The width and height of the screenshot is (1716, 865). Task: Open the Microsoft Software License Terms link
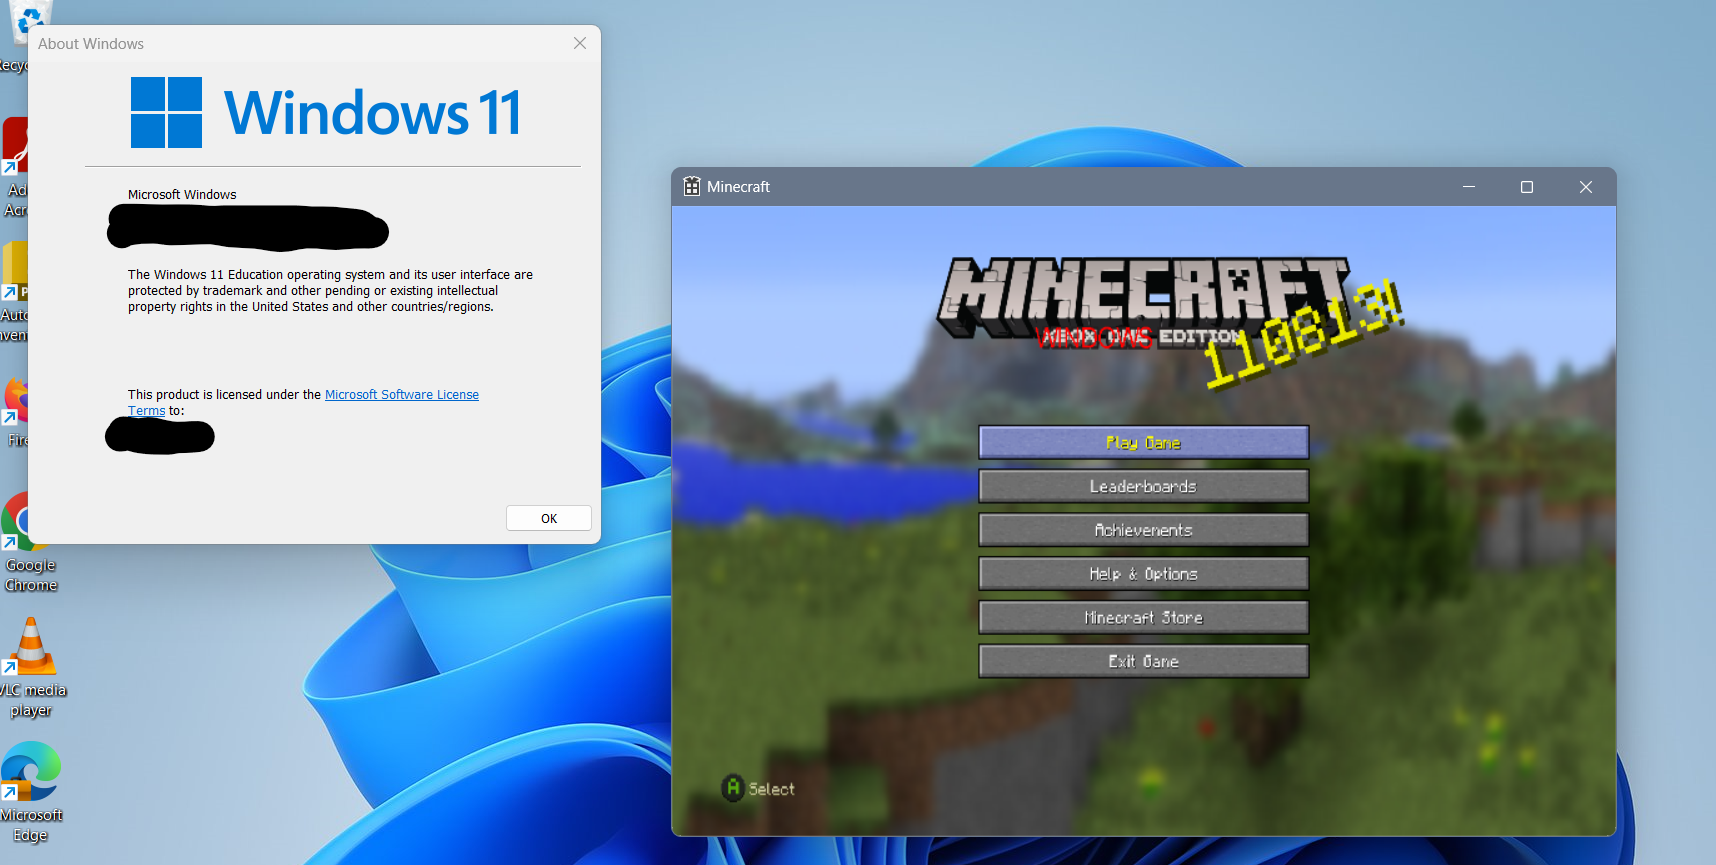pyautogui.click(x=401, y=395)
